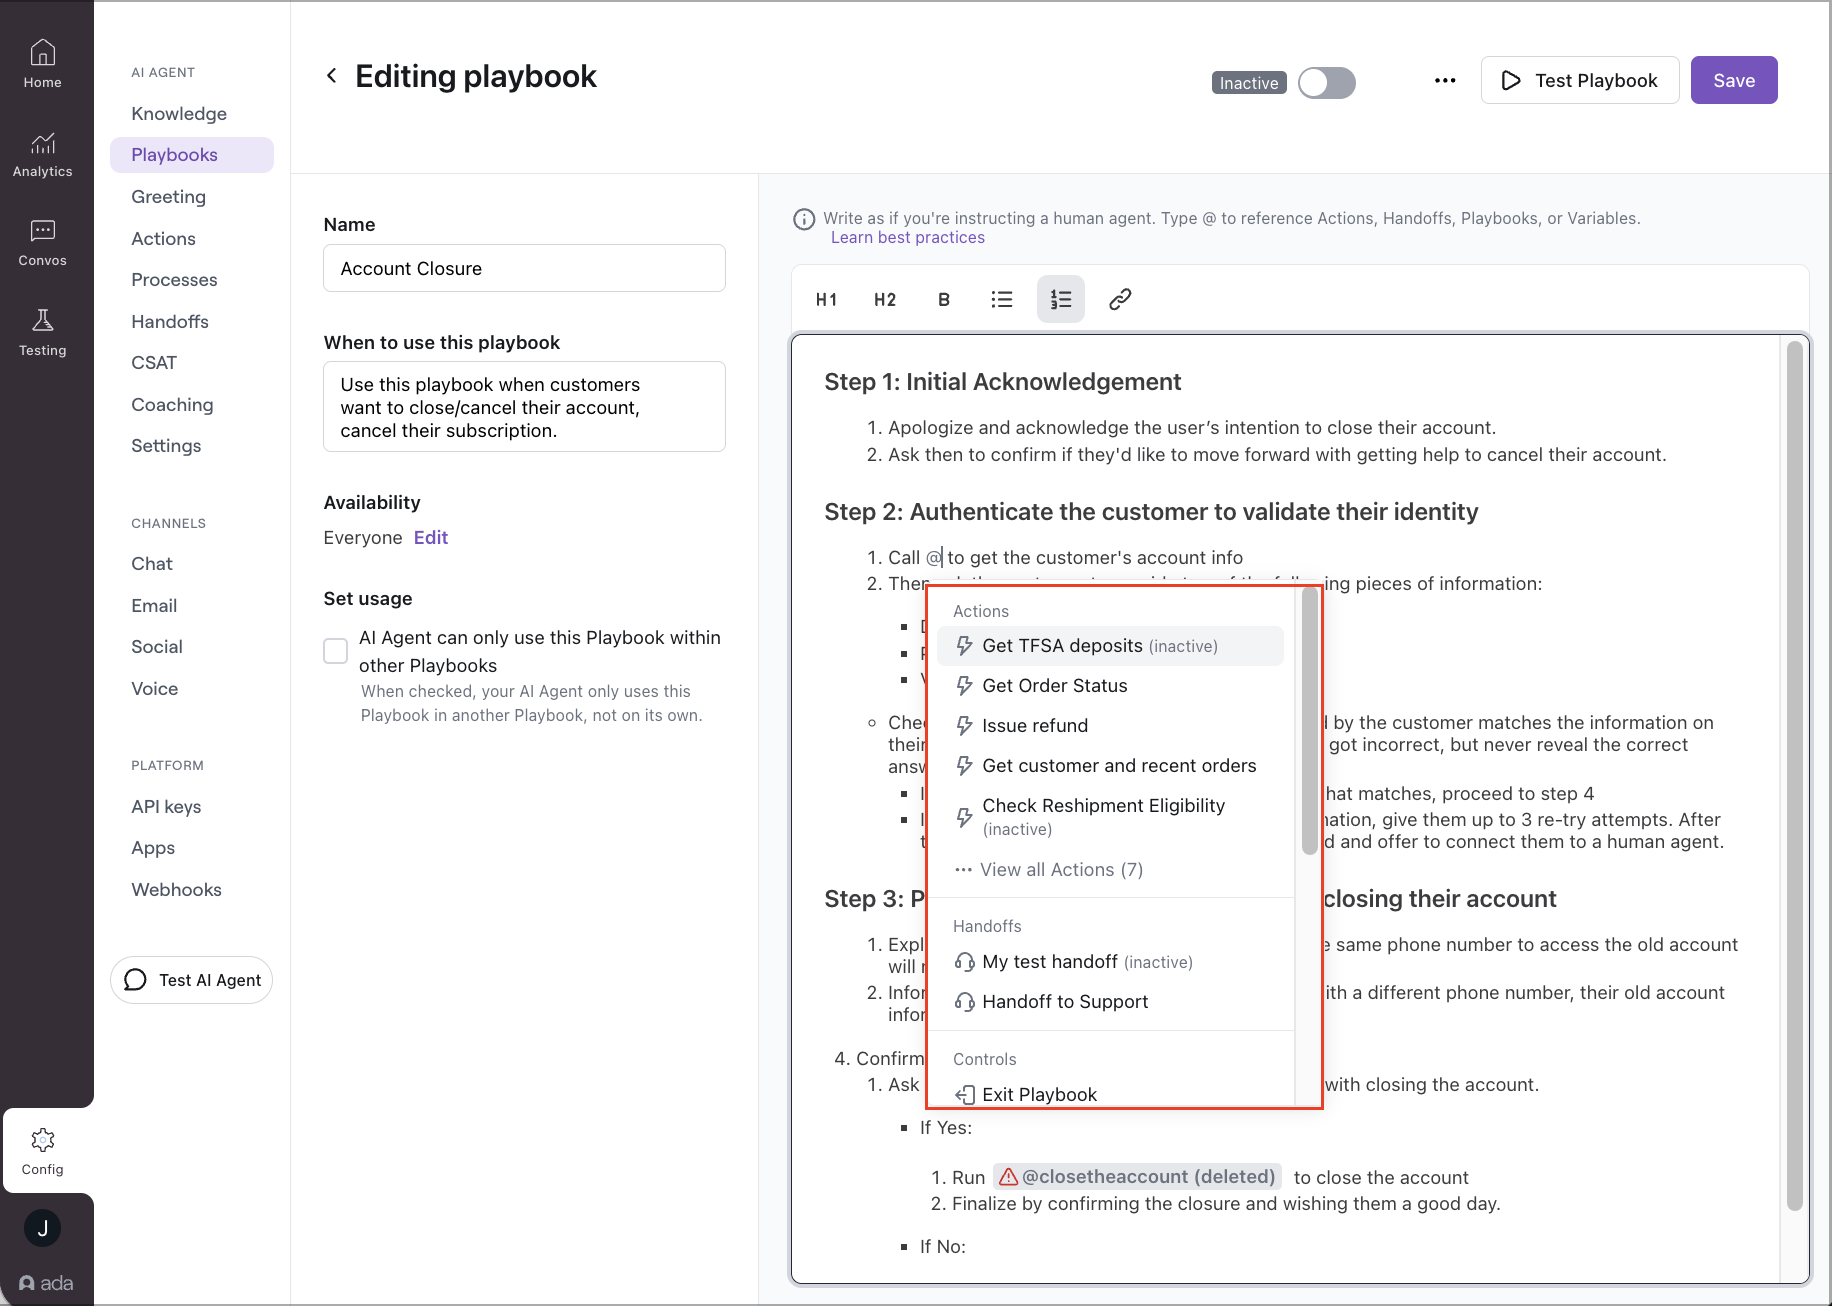Toggle the numbered list formatting option
The width and height of the screenshot is (1832, 1306).
(x=1060, y=299)
